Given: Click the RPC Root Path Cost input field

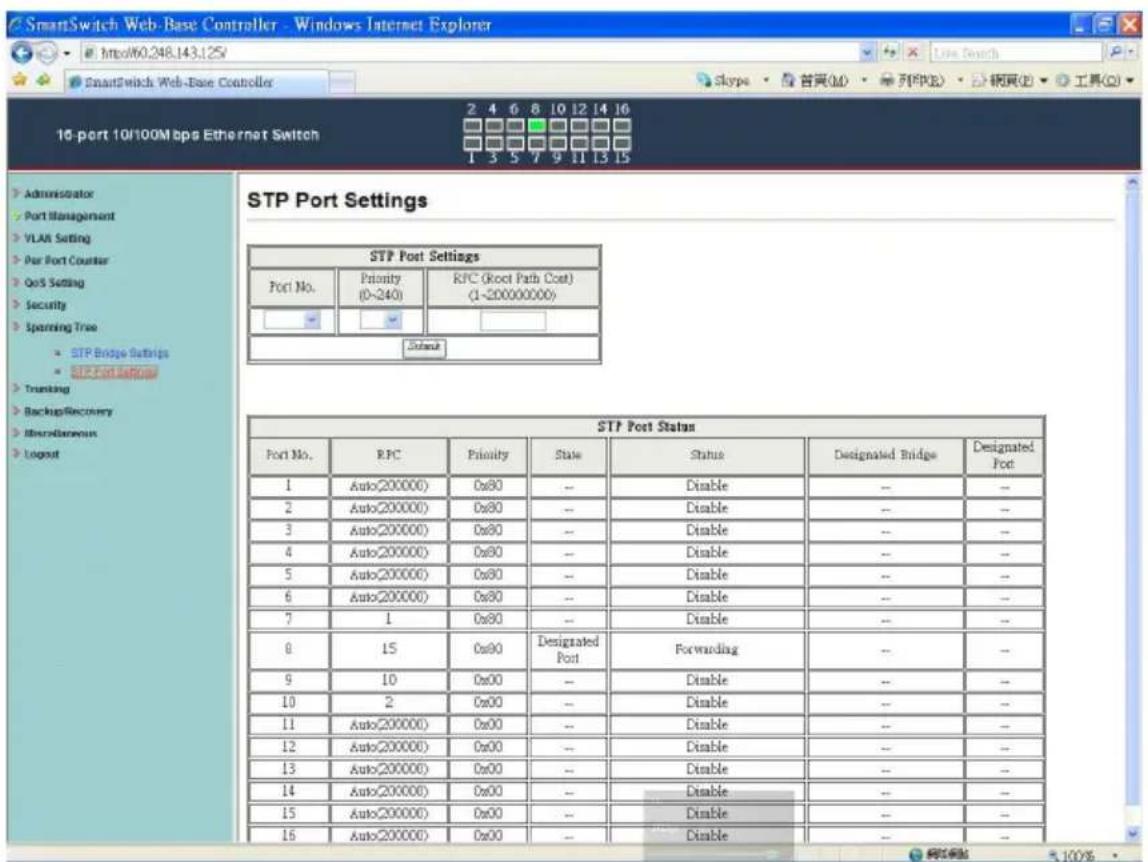Looking at the screenshot, I should click(x=513, y=320).
